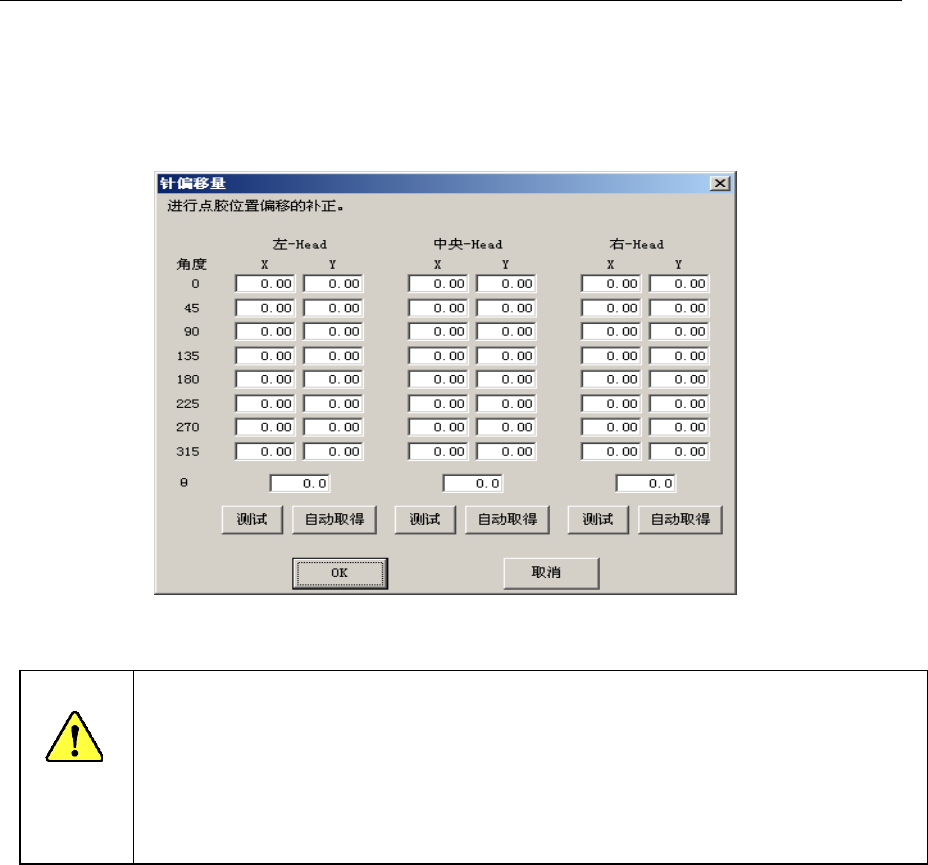The image size is (928, 865).
Task: Select 右-Head Y field at angle 45
Action: click(679, 308)
